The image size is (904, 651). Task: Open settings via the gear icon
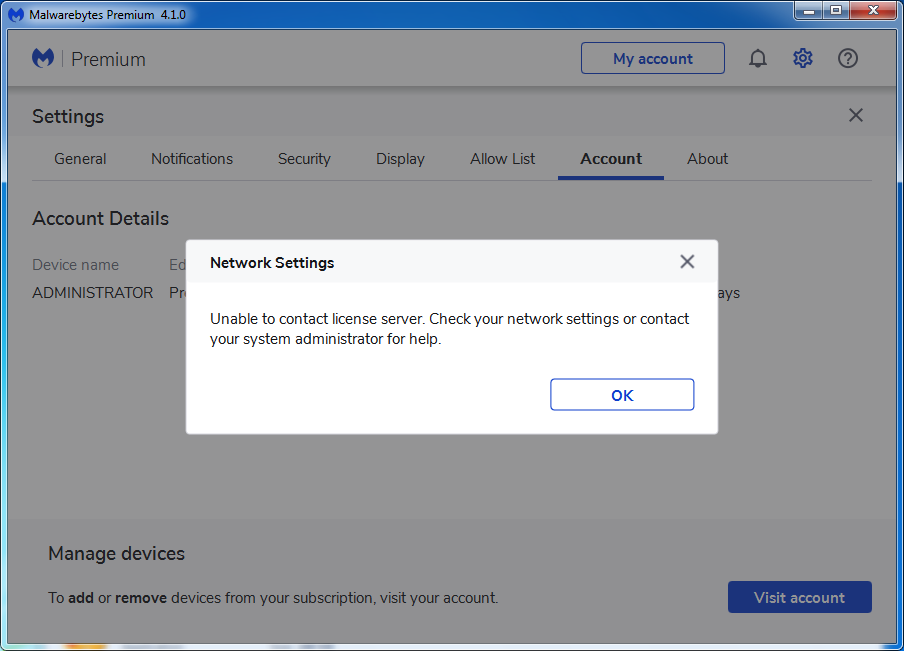803,58
